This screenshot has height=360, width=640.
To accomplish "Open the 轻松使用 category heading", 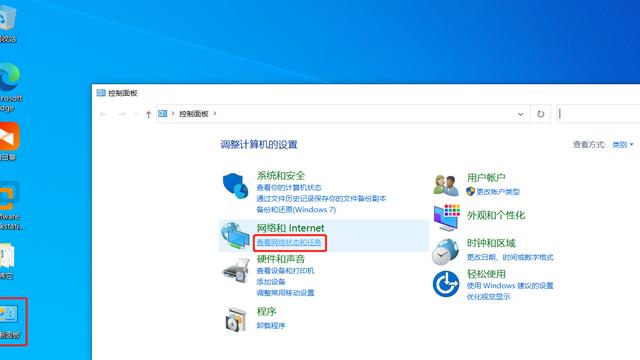I will [486, 274].
